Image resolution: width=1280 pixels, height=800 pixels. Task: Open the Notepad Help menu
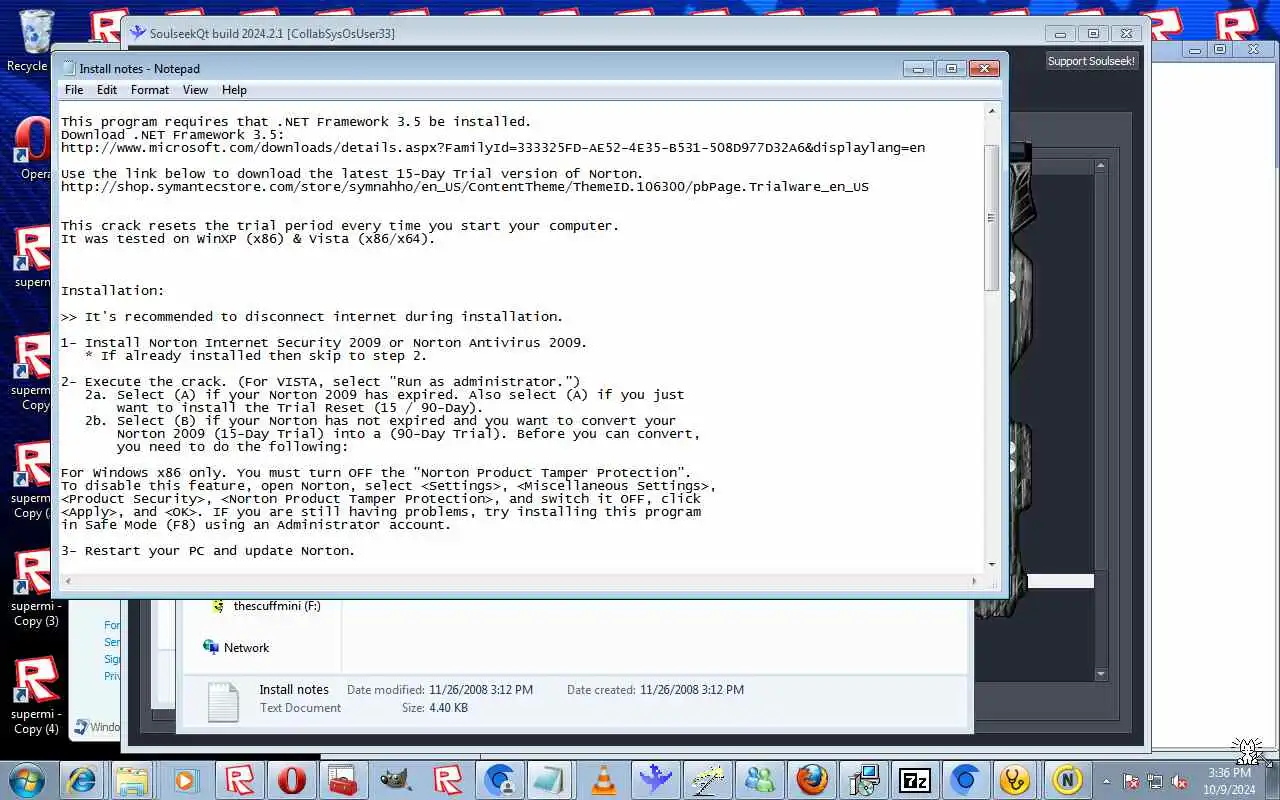tap(234, 90)
